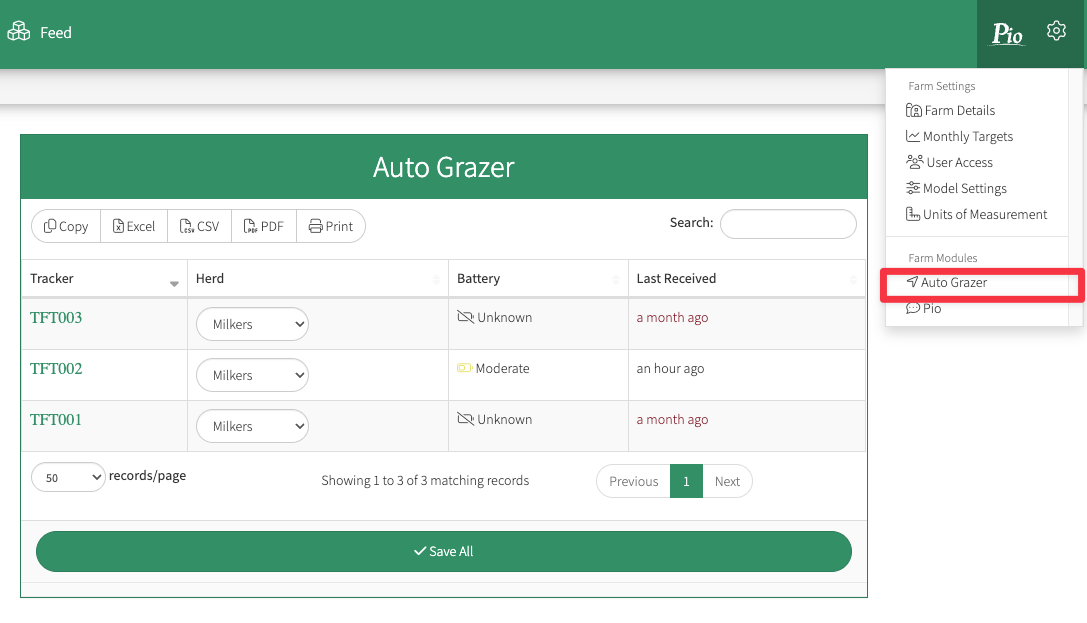Screen dimensions: 1087x623
Task: Click into the Search field
Action: click(788, 224)
